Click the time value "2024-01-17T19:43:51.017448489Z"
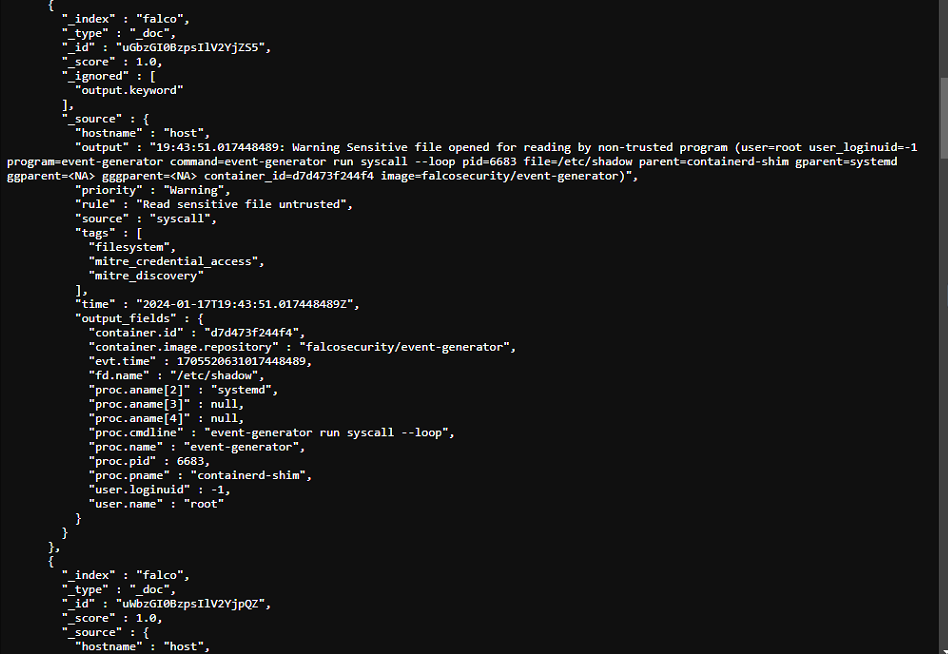948x654 pixels. (x=245, y=304)
